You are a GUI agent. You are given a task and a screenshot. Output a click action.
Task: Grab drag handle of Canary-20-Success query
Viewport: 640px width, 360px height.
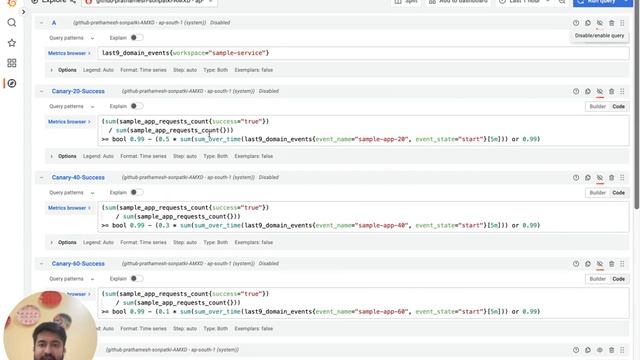622,91
